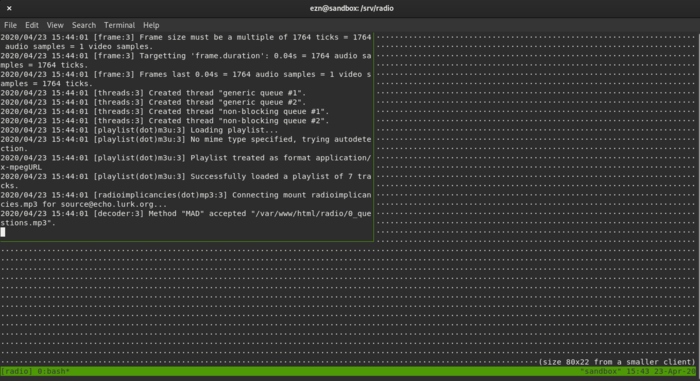
Task: Click the "x-mpegURL" text
Action: coord(21,167)
